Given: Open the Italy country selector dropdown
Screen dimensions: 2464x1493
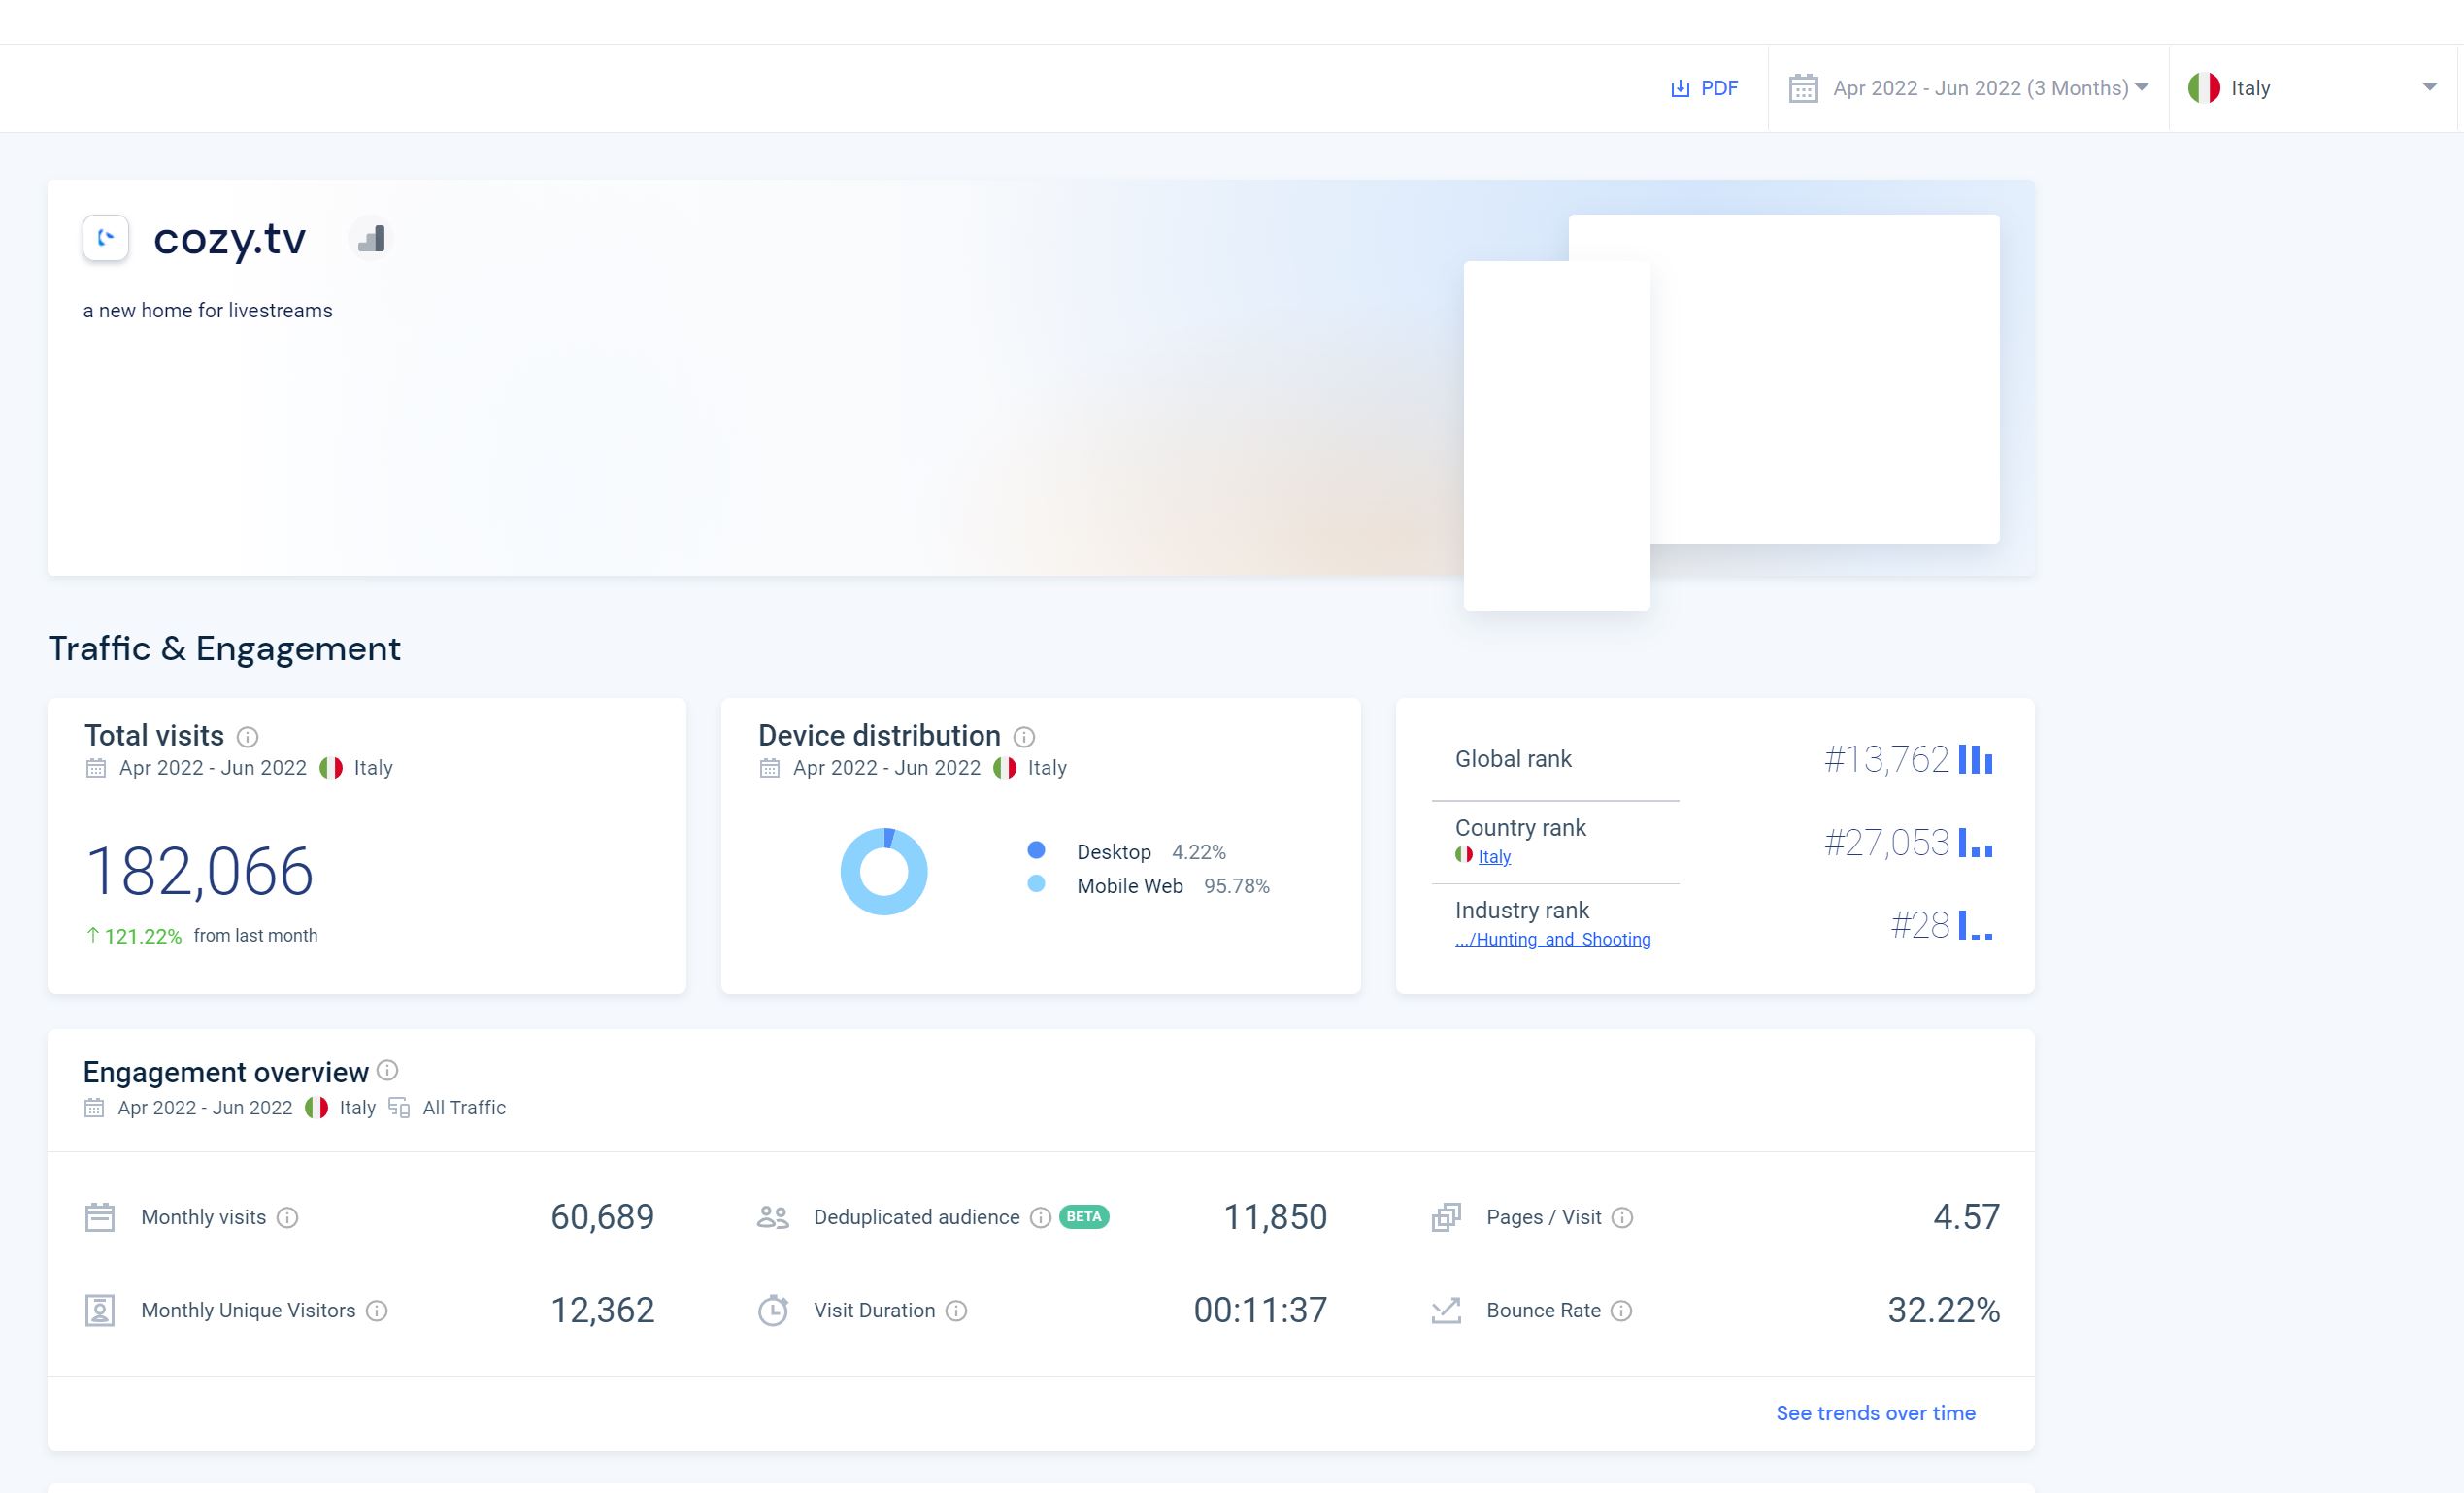Looking at the screenshot, I should click(x=2312, y=88).
